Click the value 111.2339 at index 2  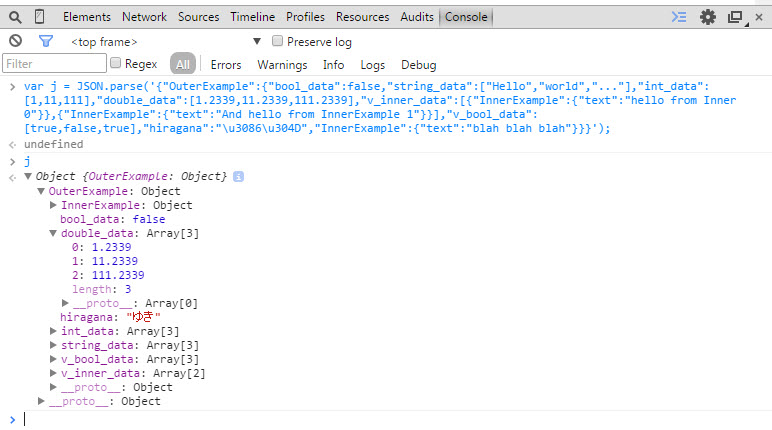[x=118, y=275]
